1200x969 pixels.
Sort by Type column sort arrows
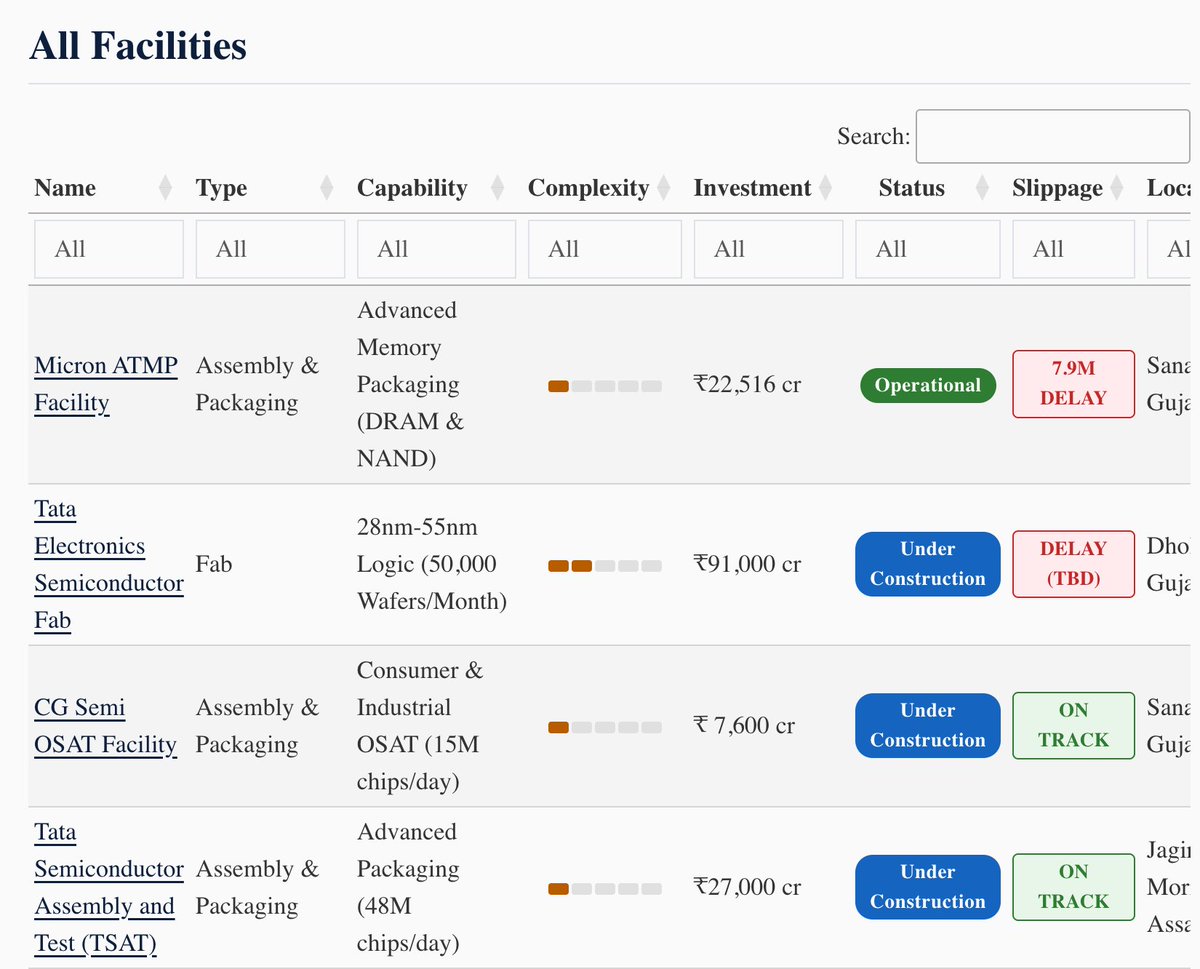(x=326, y=188)
